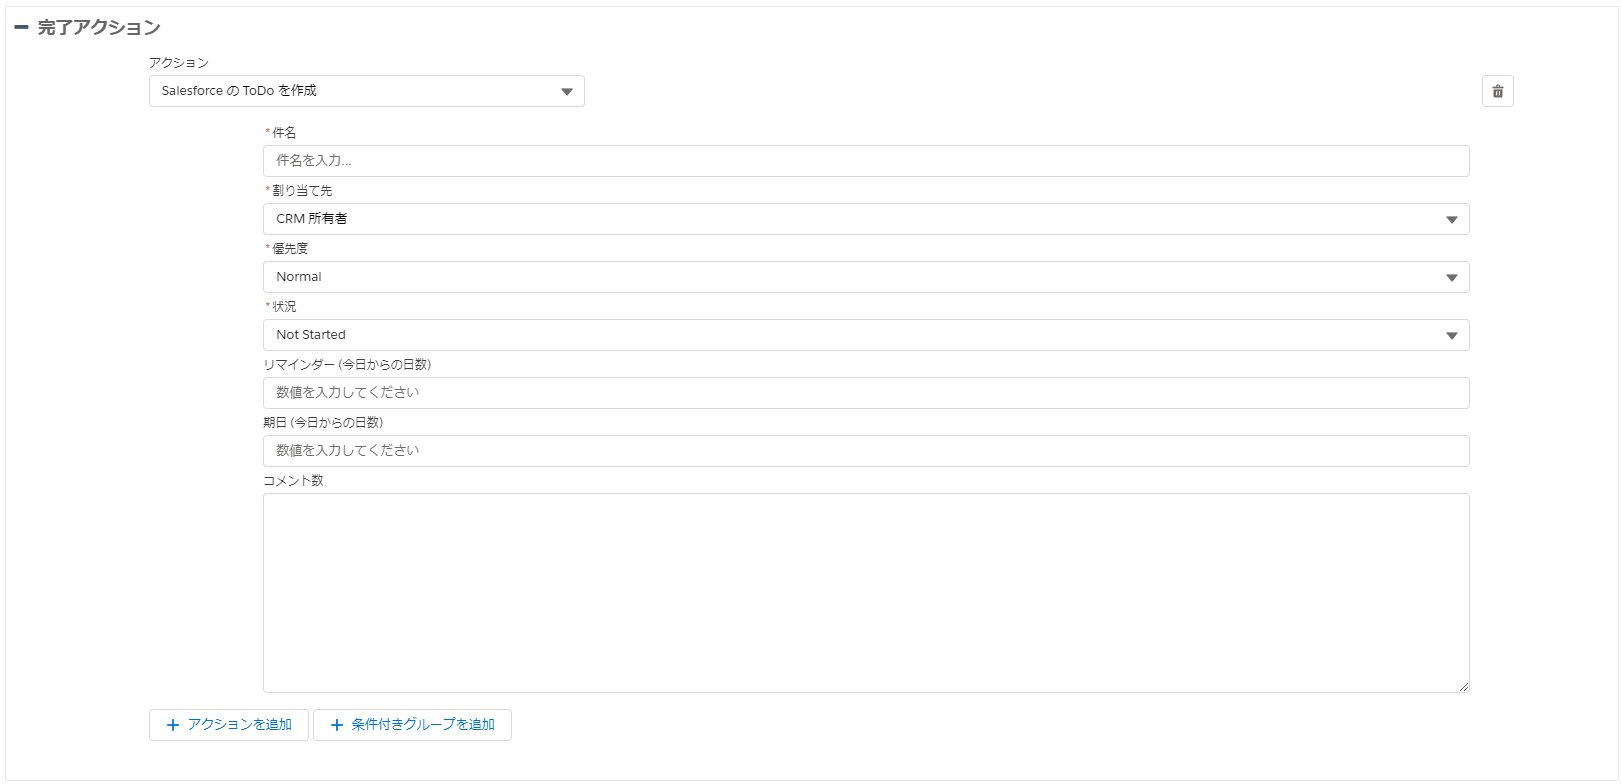Click the コメント数 label

293,480
